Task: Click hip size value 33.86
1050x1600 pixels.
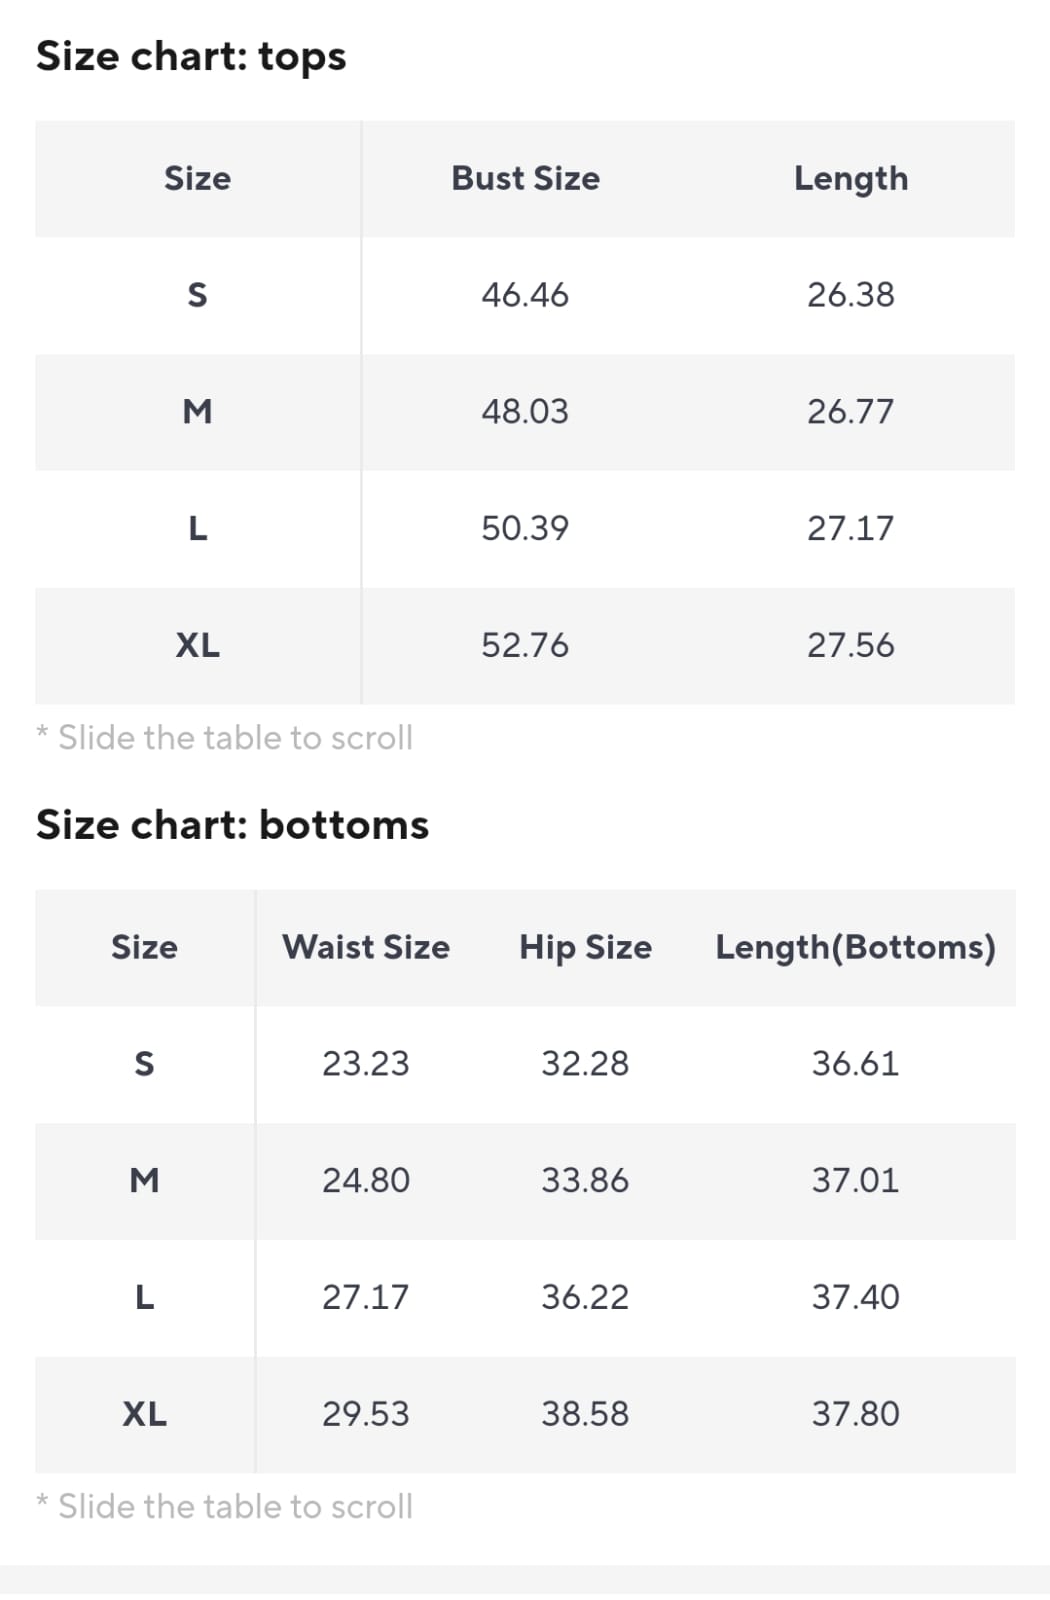Action: click(x=585, y=1180)
